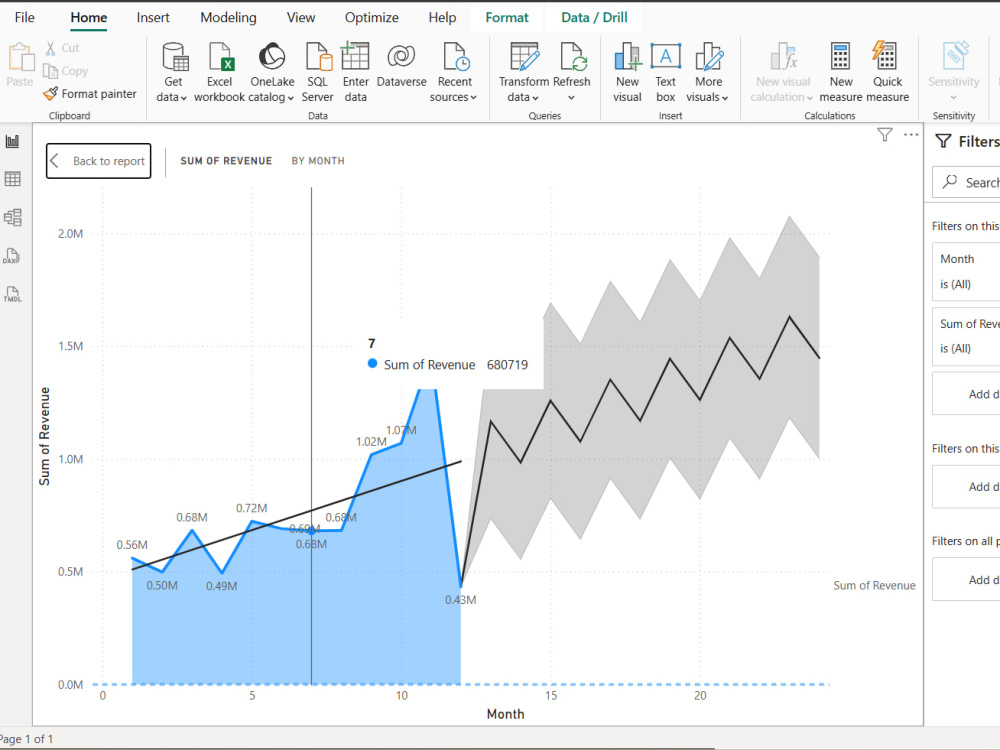Click the New measure icon
This screenshot has width=1000, height=750.
841,56
